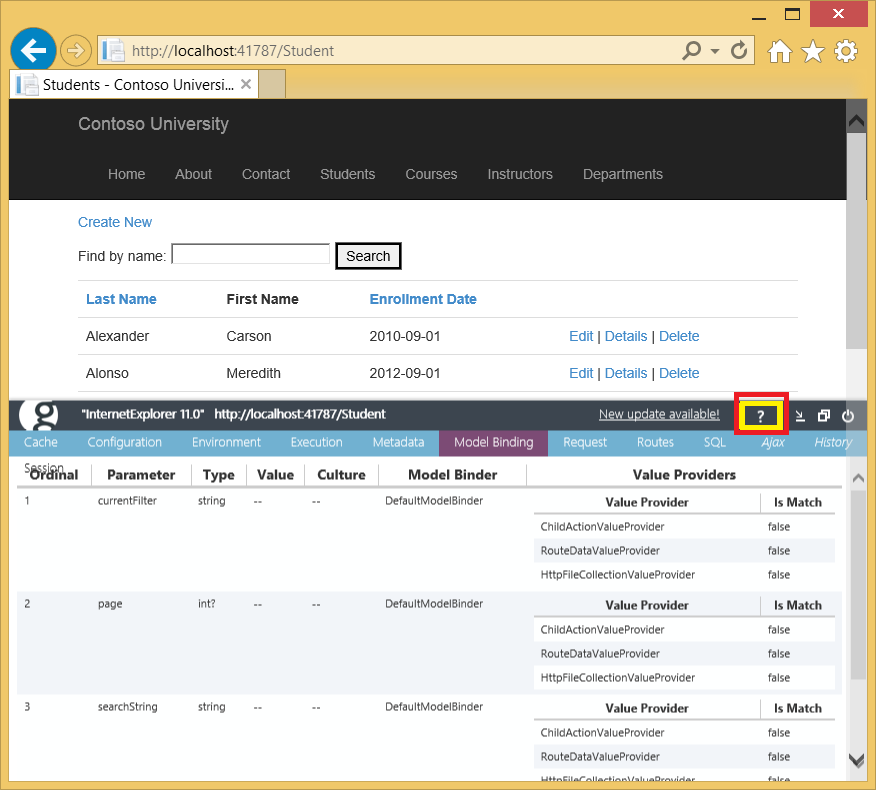Viewport: 876px width, 790px height.
Task: Open the New update available link
Action: [659, 413]
